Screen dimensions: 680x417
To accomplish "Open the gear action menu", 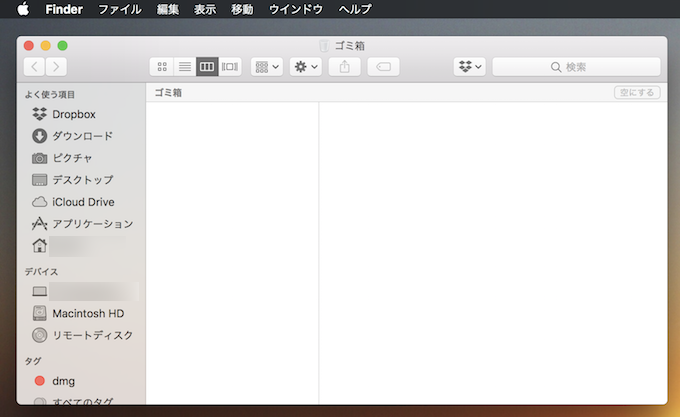I will 305,67.
